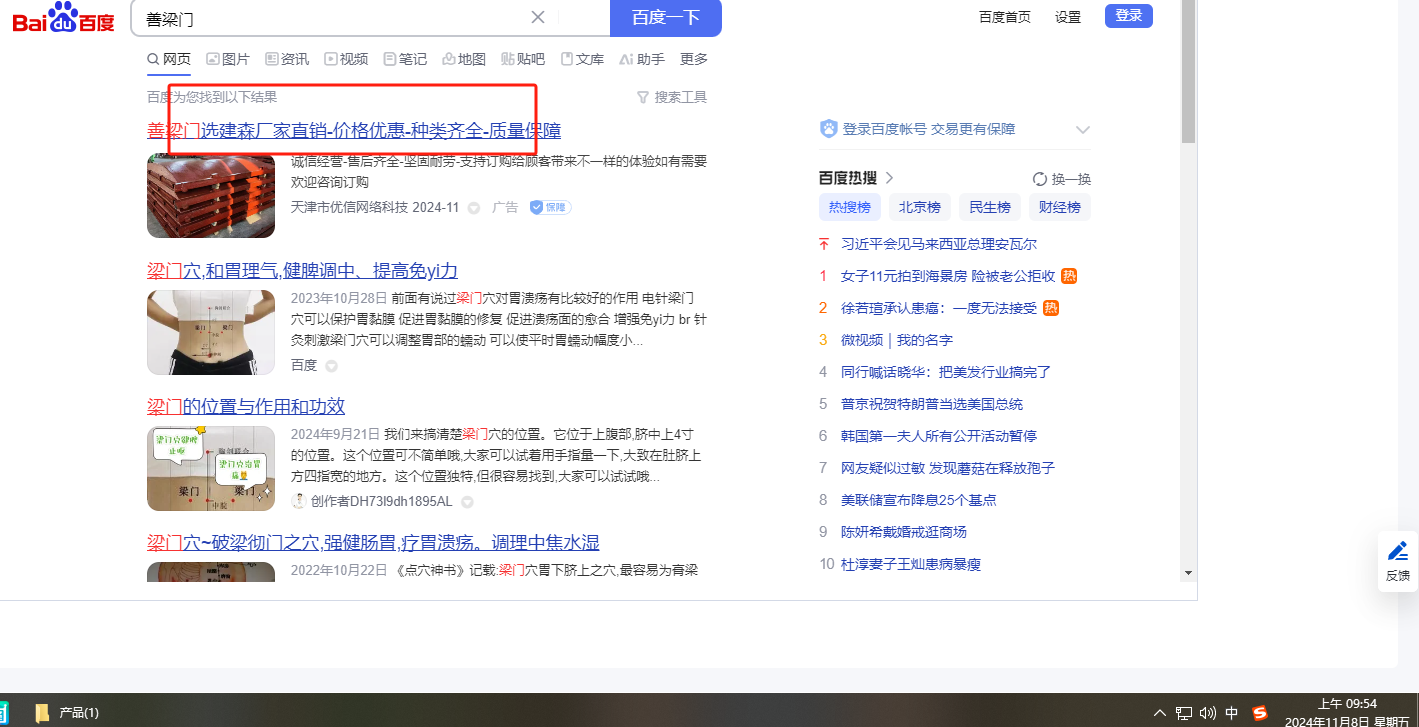Click the feedback pencil icon

click(x=1397, y=551)
